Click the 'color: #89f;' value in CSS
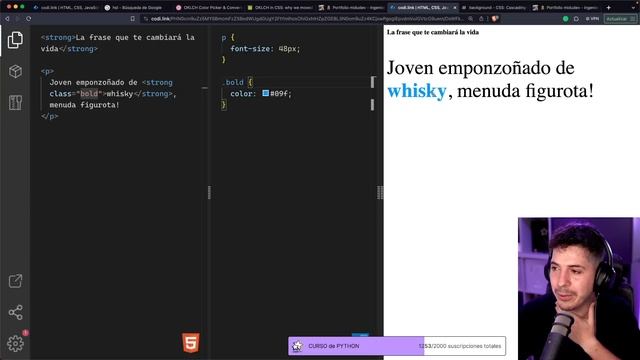640x360 pixels. [x=261, y=93]
